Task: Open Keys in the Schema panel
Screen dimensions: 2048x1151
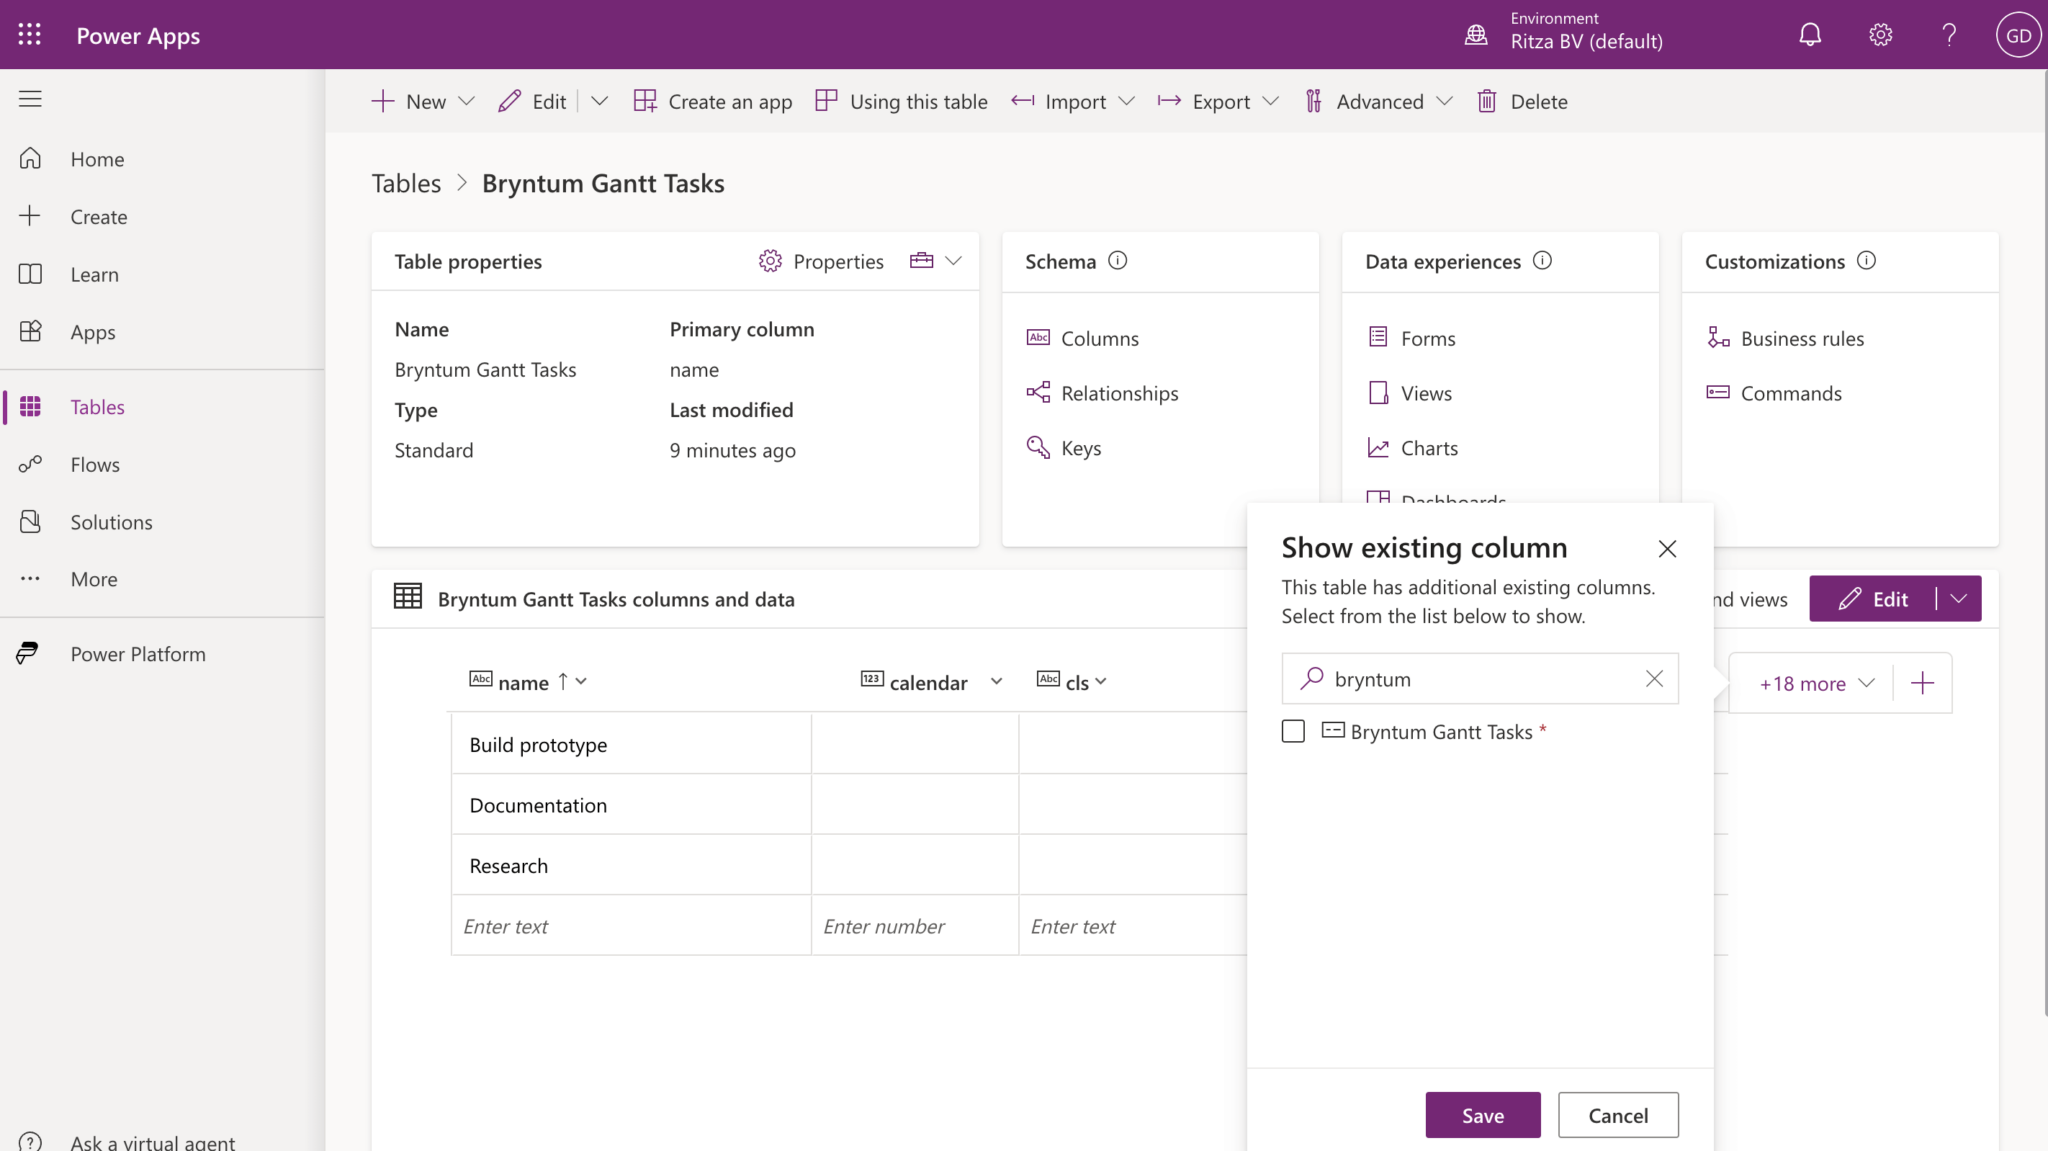Action: click(x=1081, y=448)
